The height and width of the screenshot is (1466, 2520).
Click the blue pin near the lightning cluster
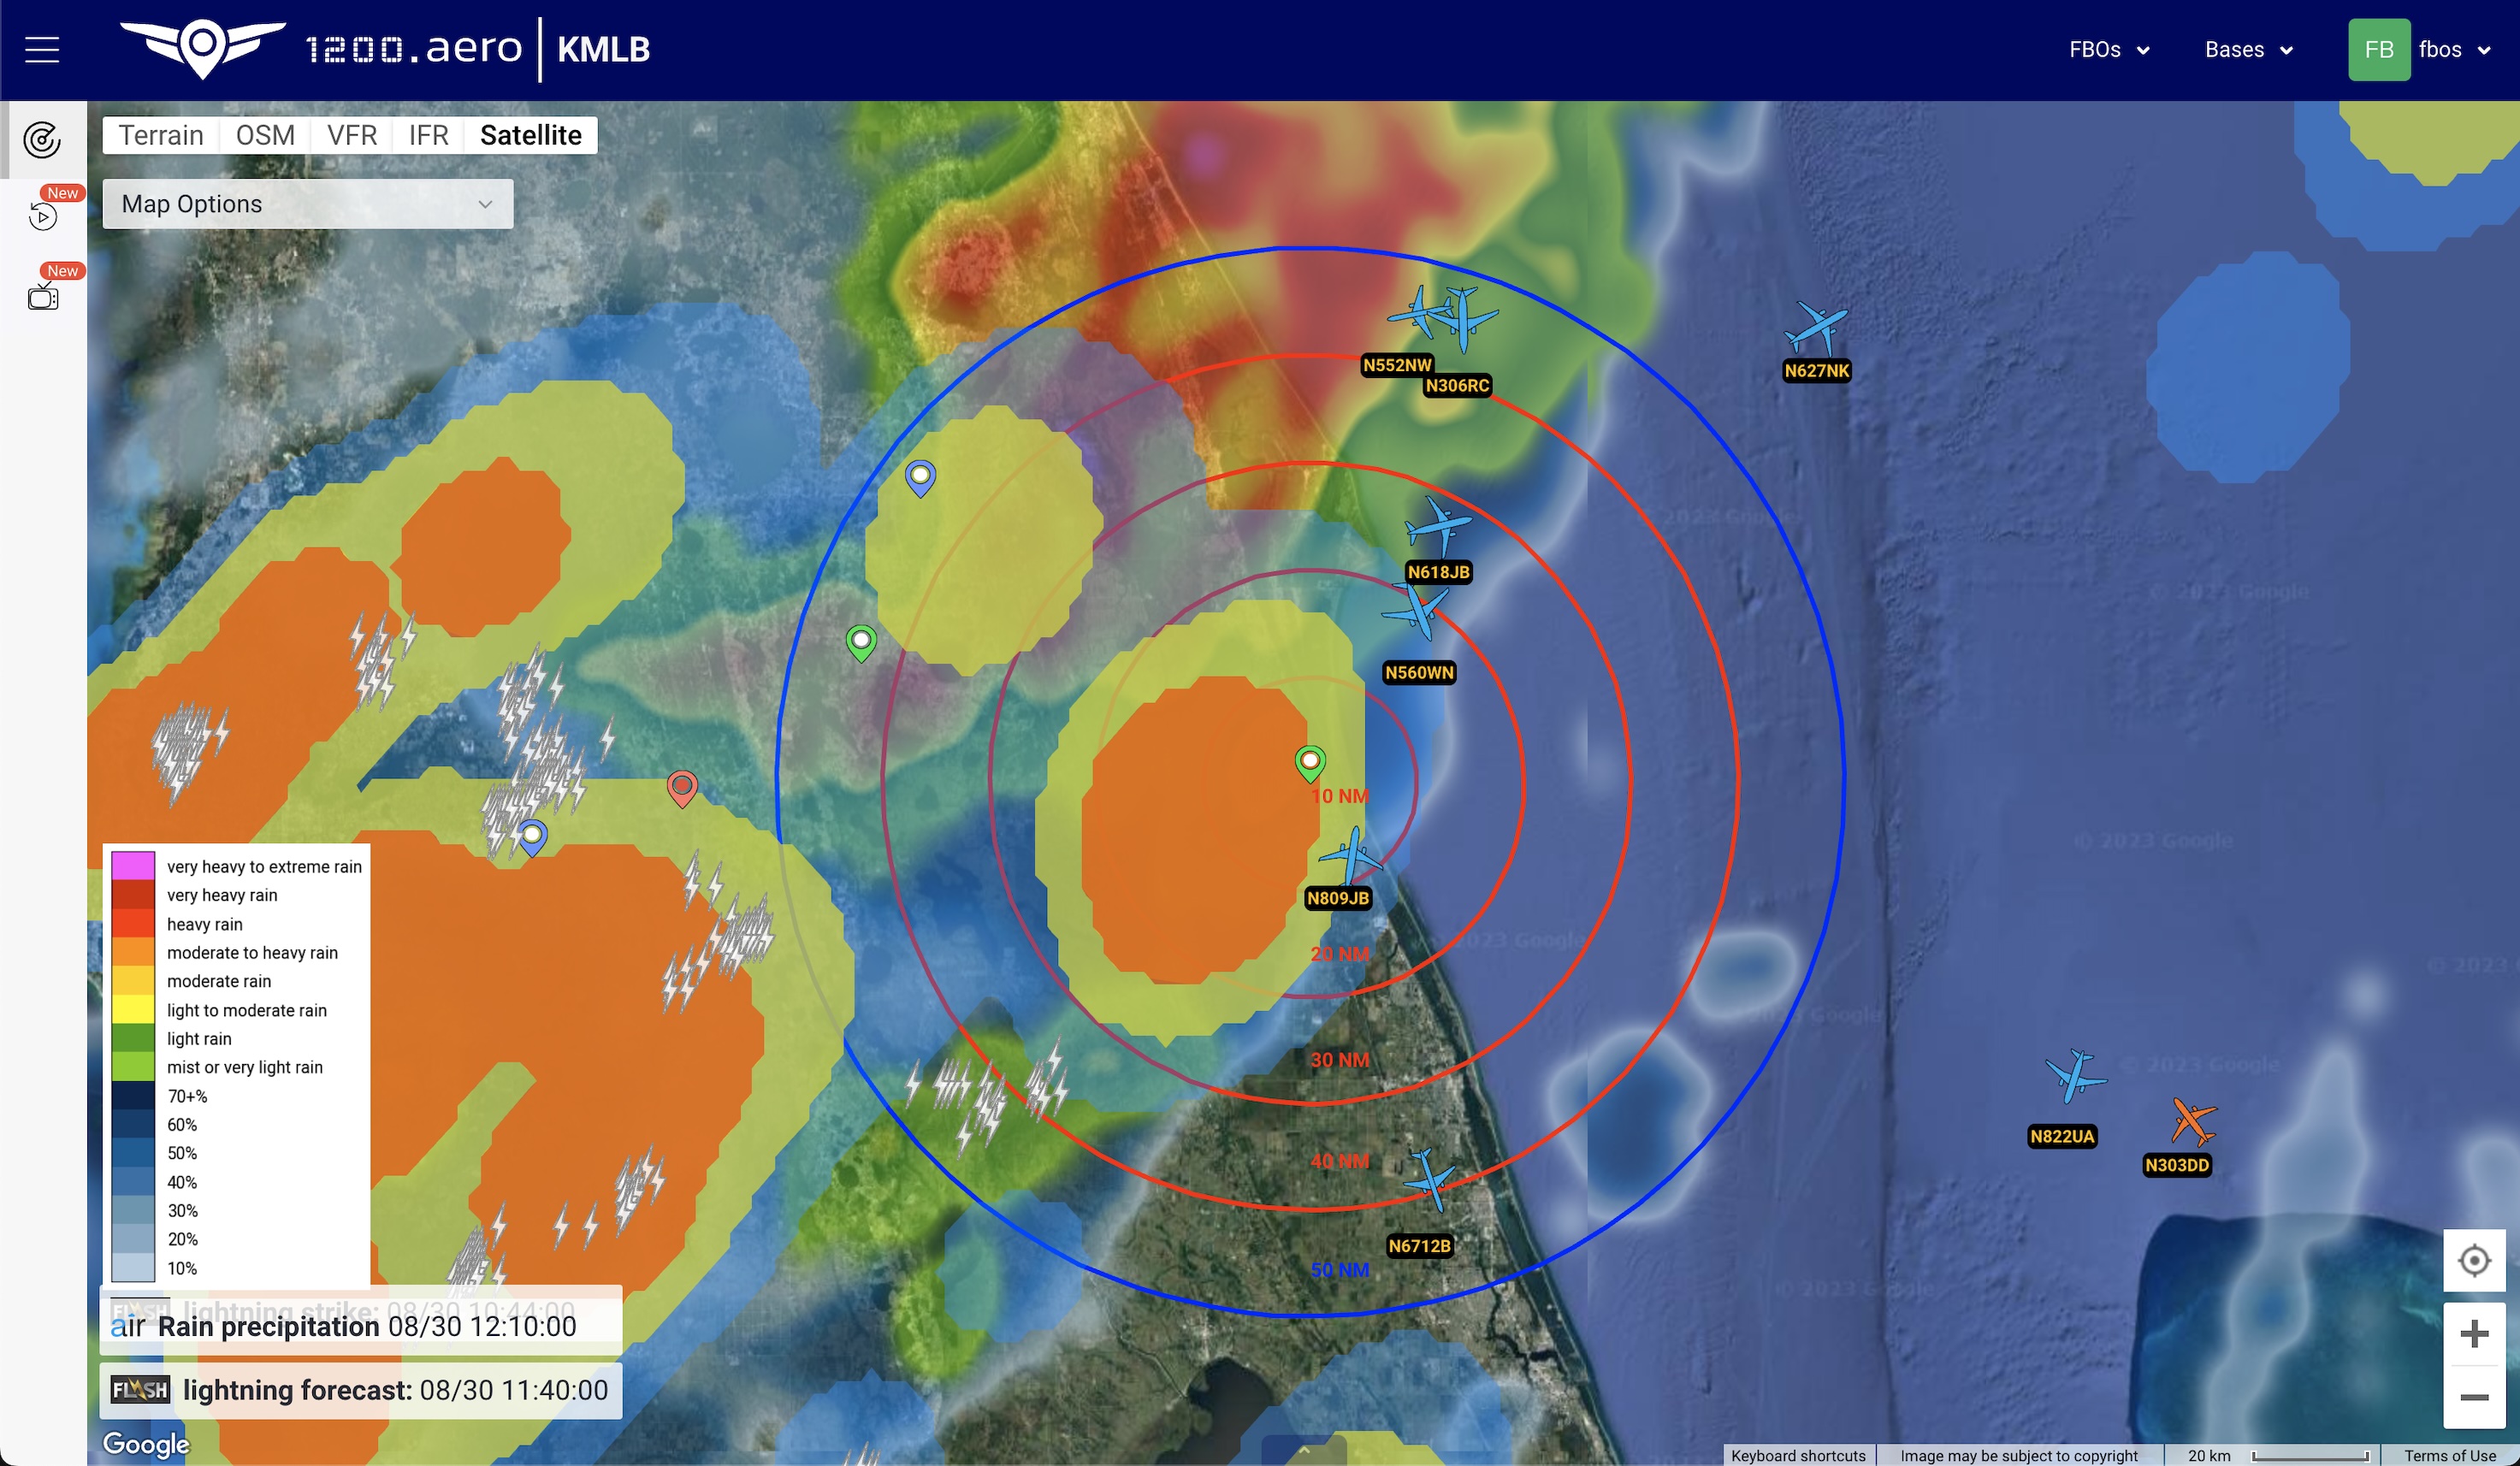click(x=533, y=838)
